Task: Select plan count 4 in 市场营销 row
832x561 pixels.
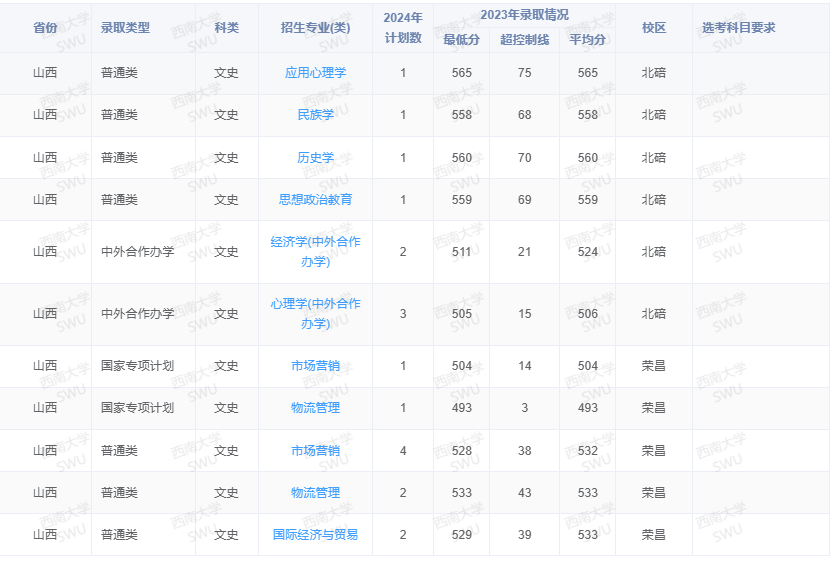Action: (403, 451)
